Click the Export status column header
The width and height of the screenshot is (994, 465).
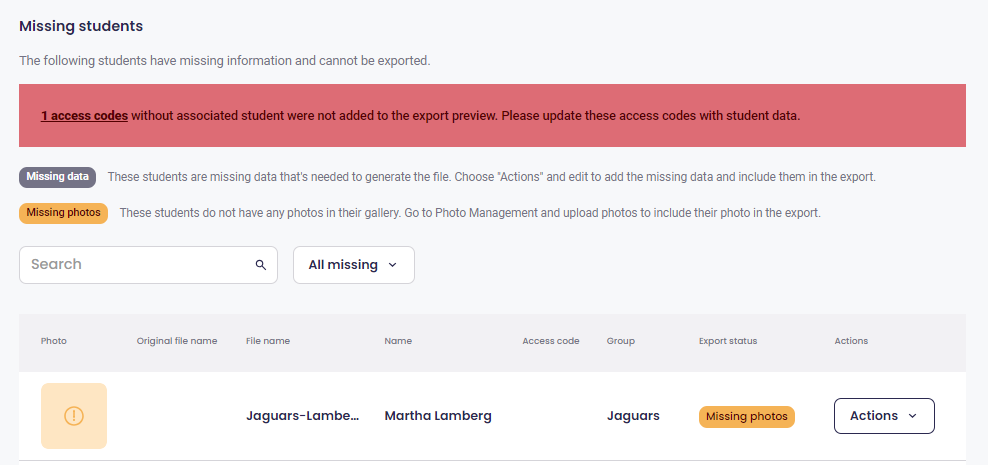tap(728, 341)
